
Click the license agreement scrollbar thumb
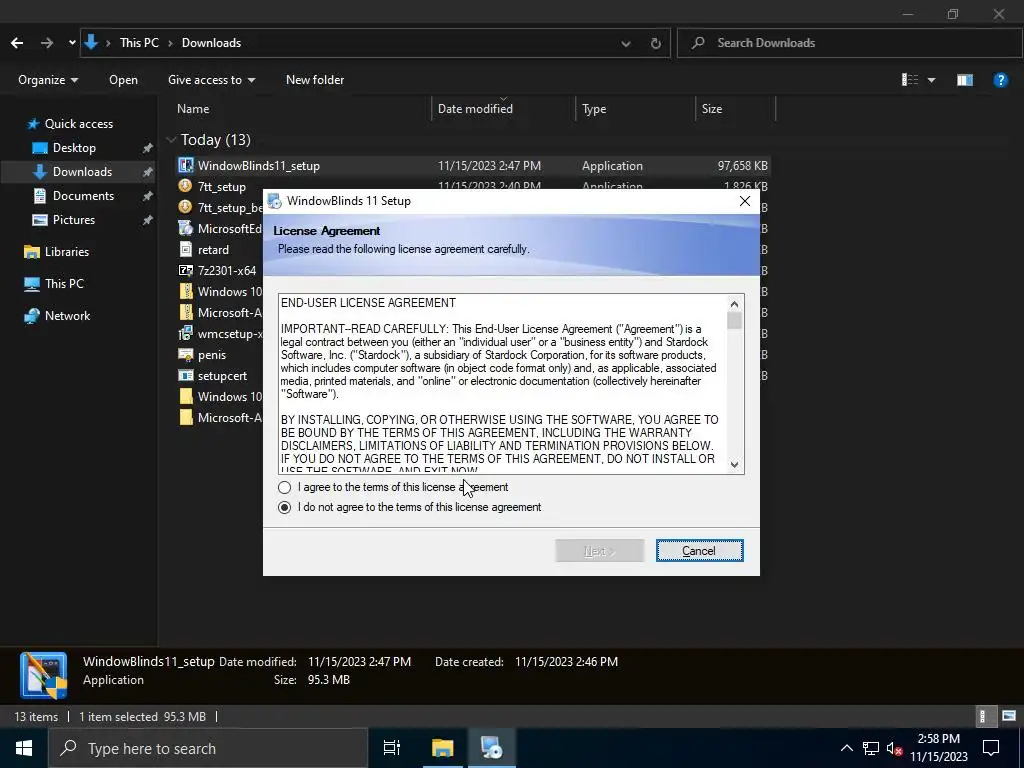point(735,321)
